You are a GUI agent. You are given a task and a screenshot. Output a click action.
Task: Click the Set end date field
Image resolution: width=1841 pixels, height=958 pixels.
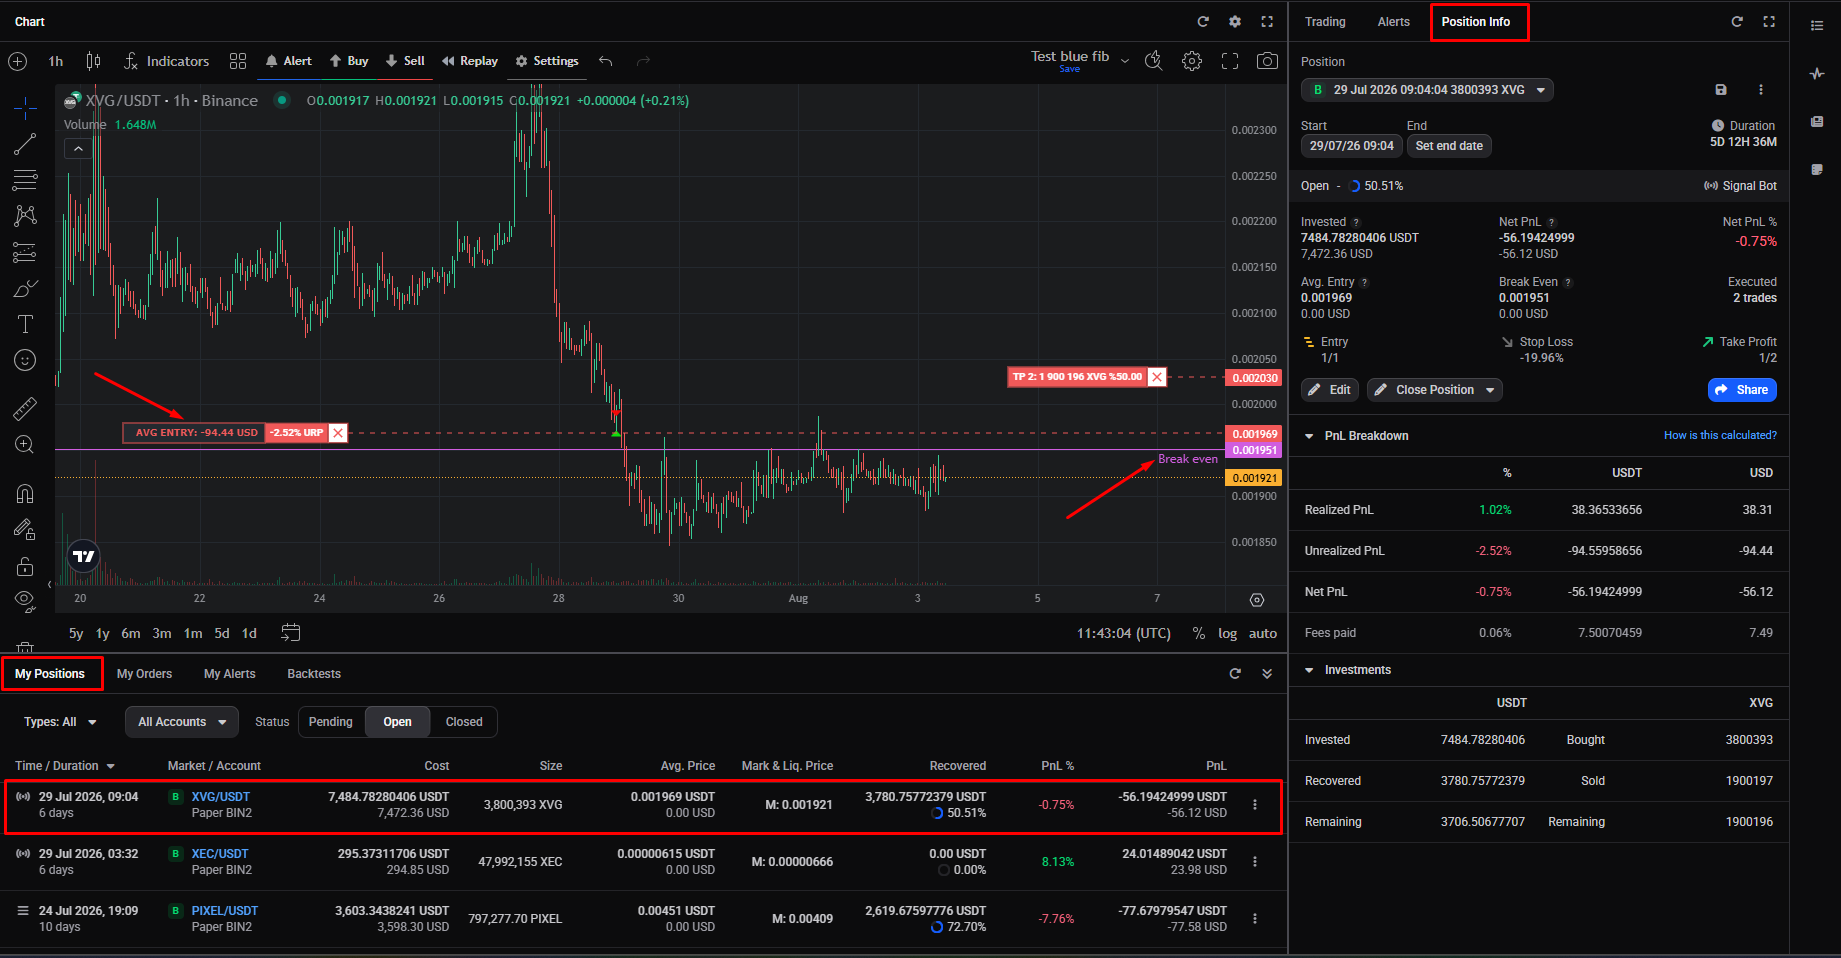[x=1449, y=146]
